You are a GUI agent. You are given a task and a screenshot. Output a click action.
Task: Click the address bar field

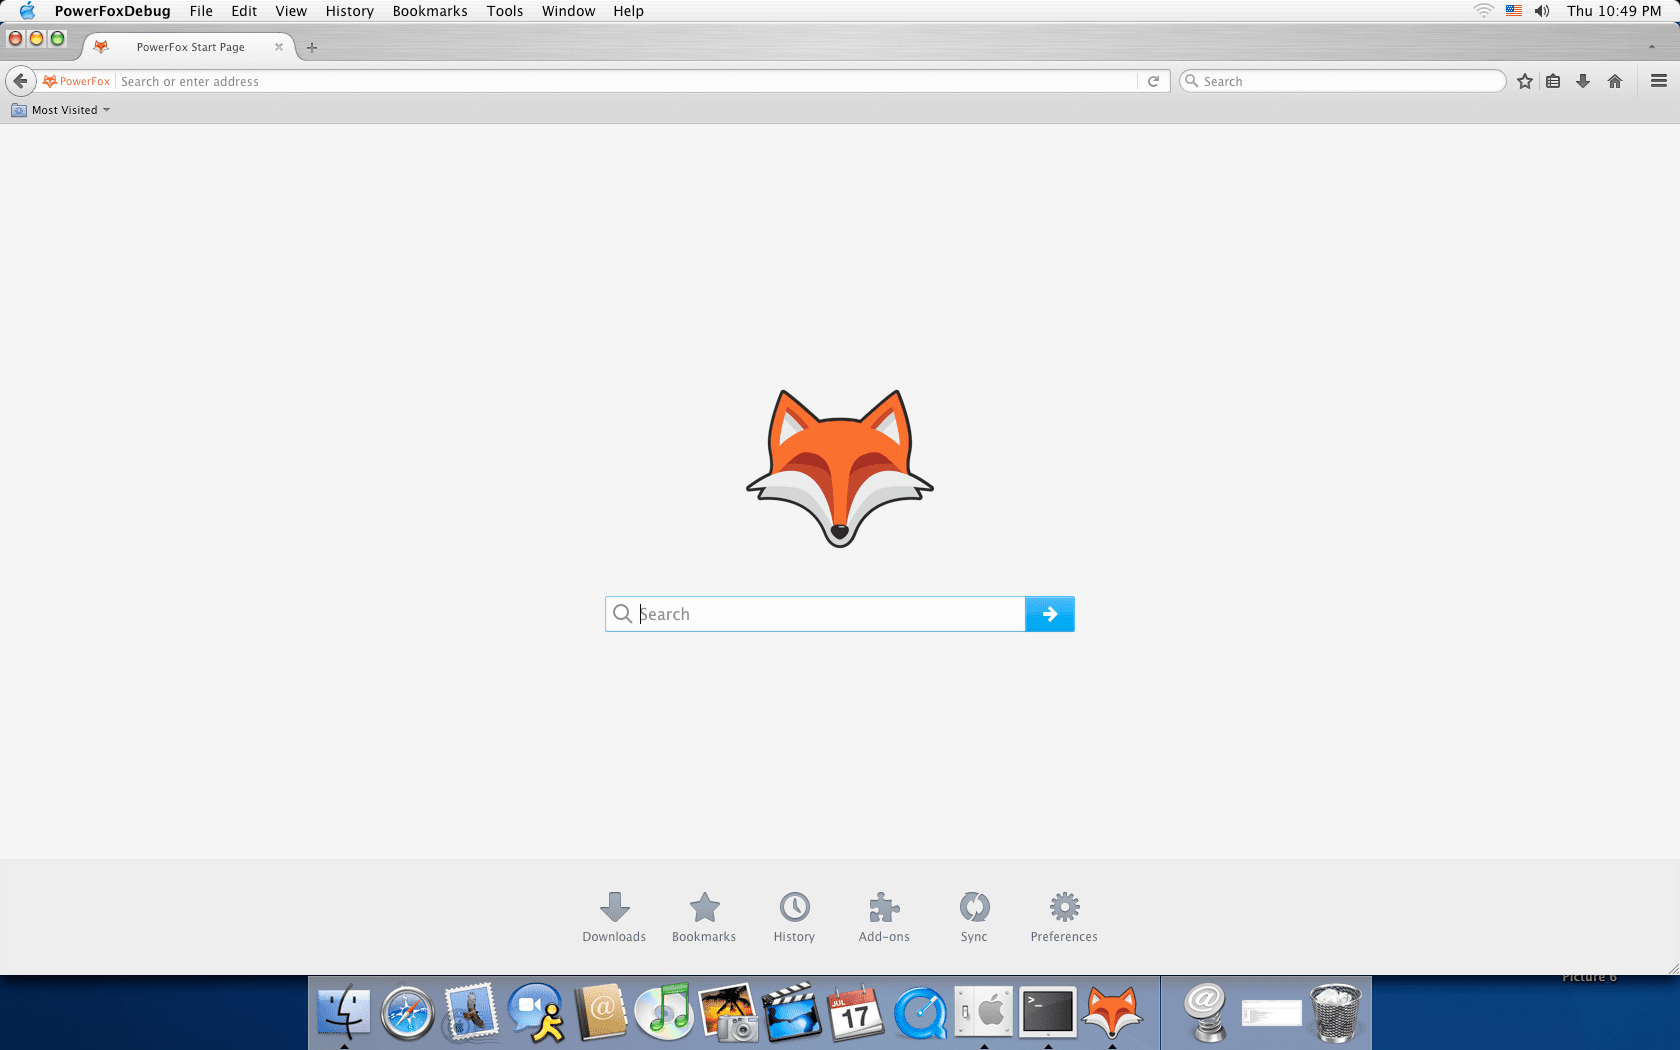[x=626, y=81]
